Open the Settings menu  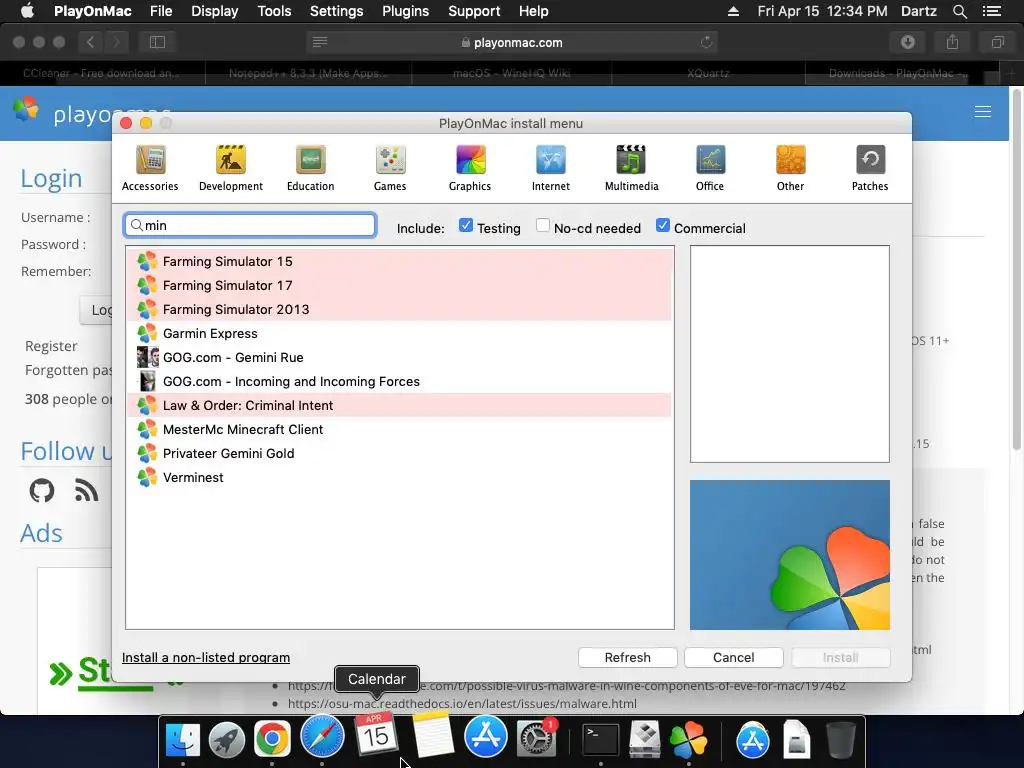(x=336, y=11)
